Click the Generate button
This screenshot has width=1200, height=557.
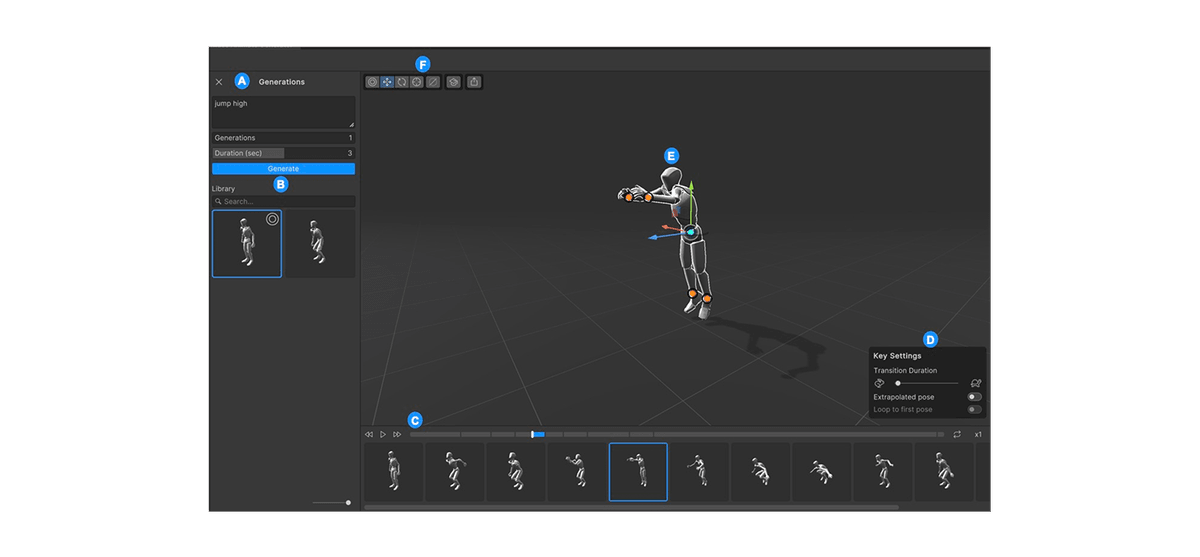point(283,169)
